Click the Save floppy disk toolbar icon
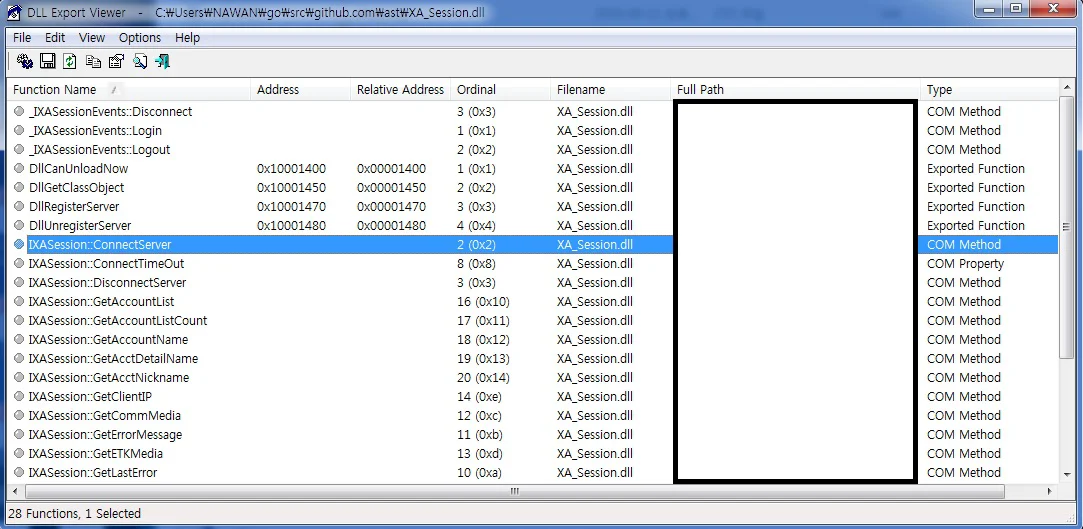1083x529 pixels. click(x=47, y=61)
